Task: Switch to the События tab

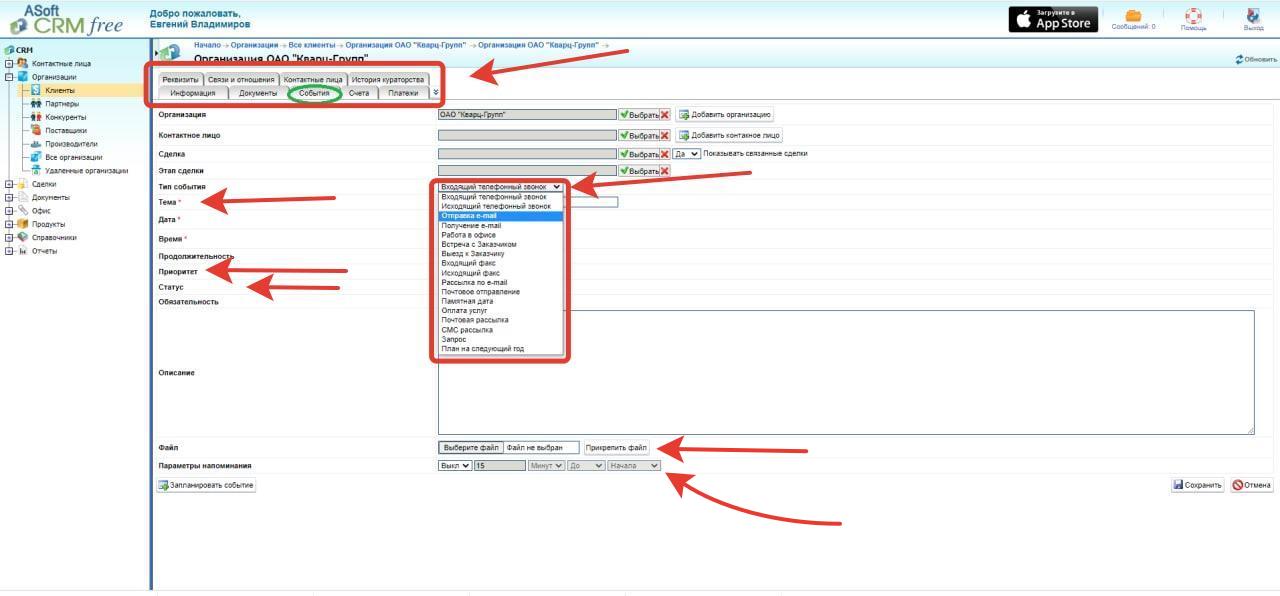Action: [314, 93]
